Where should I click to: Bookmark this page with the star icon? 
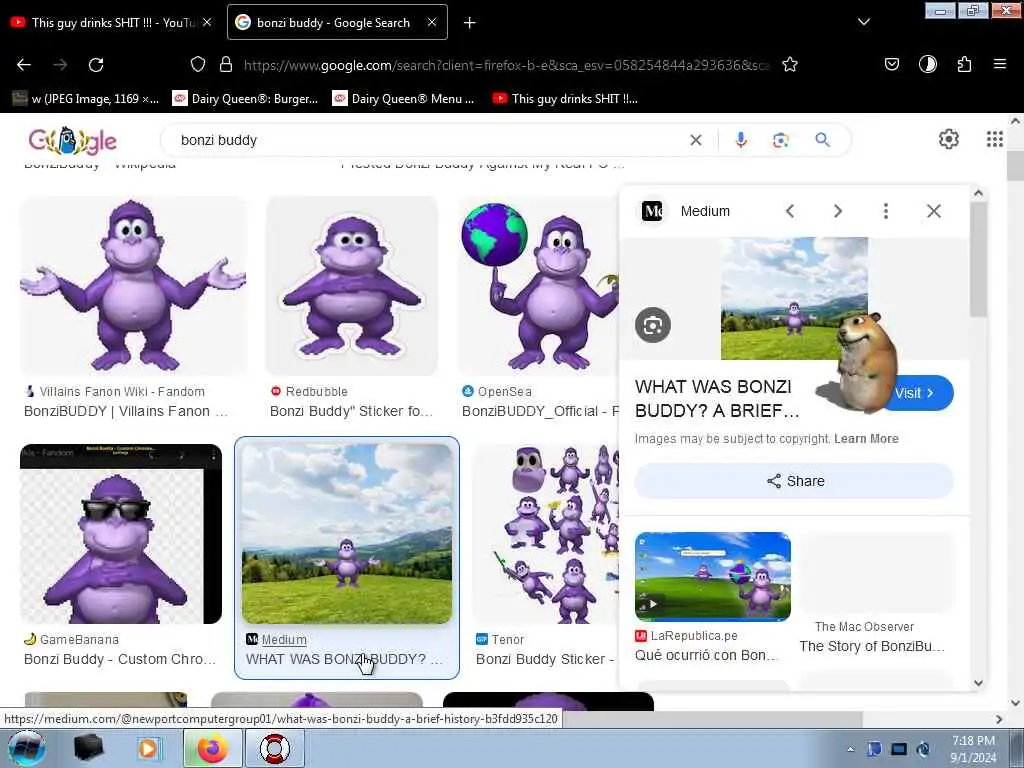point(790,64)
